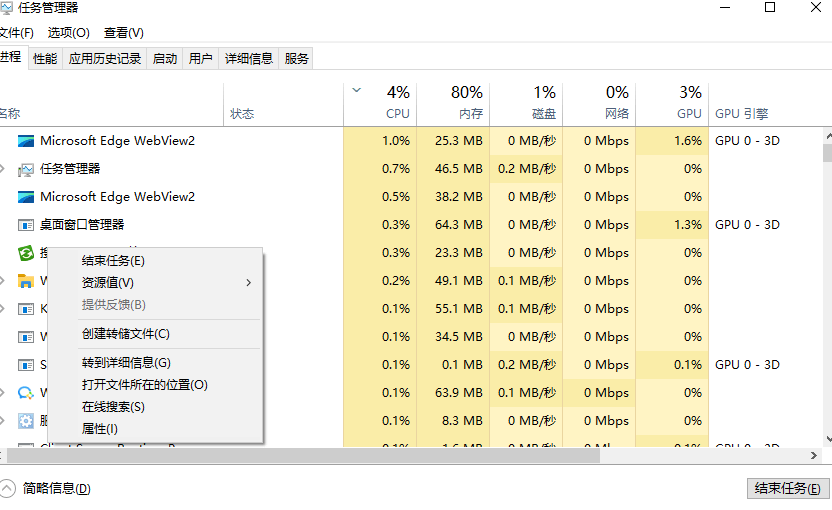Switch to the 应用历史记录 tab

point(105,58)
